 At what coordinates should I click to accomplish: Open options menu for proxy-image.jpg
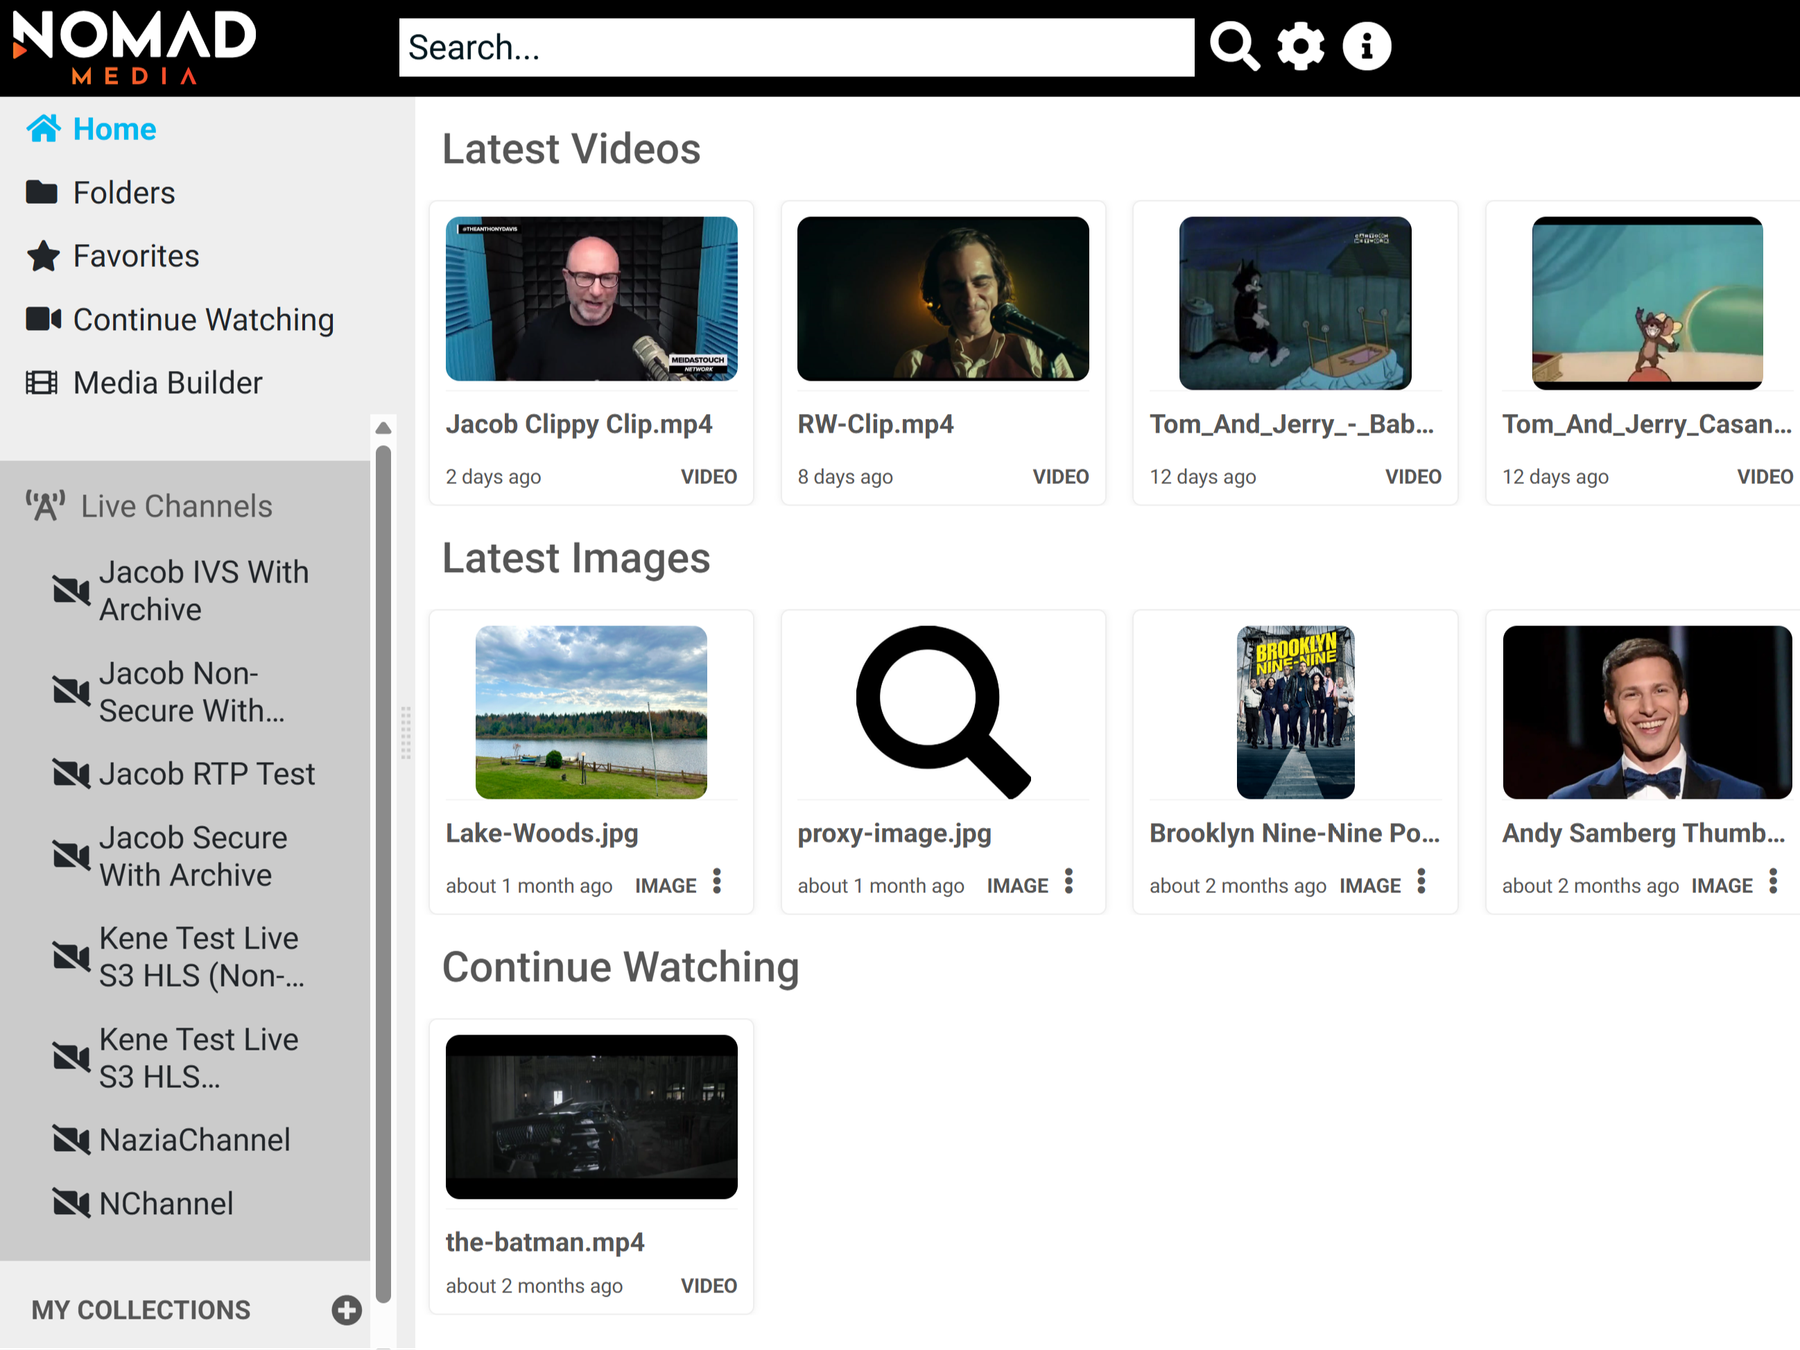[x=1069, y=882]
